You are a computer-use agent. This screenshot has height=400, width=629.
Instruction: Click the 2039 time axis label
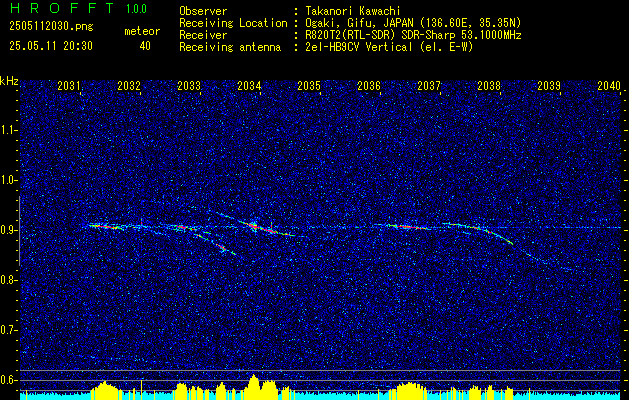(x=549, y=86)
